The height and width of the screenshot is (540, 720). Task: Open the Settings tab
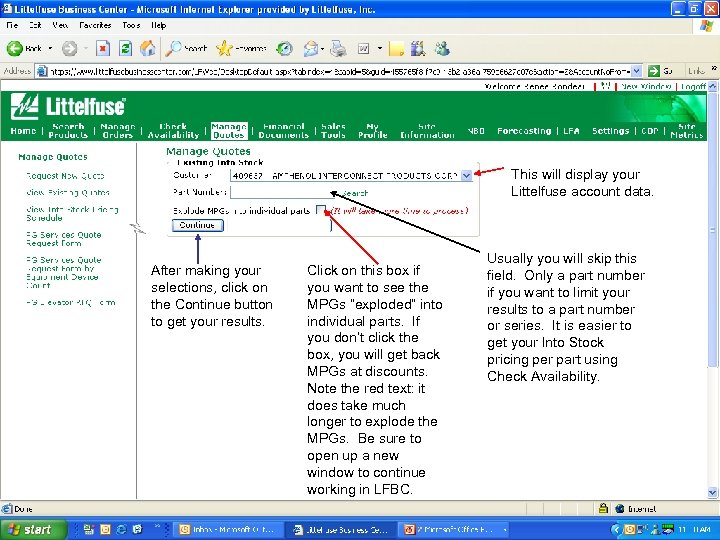pos(610,131)
